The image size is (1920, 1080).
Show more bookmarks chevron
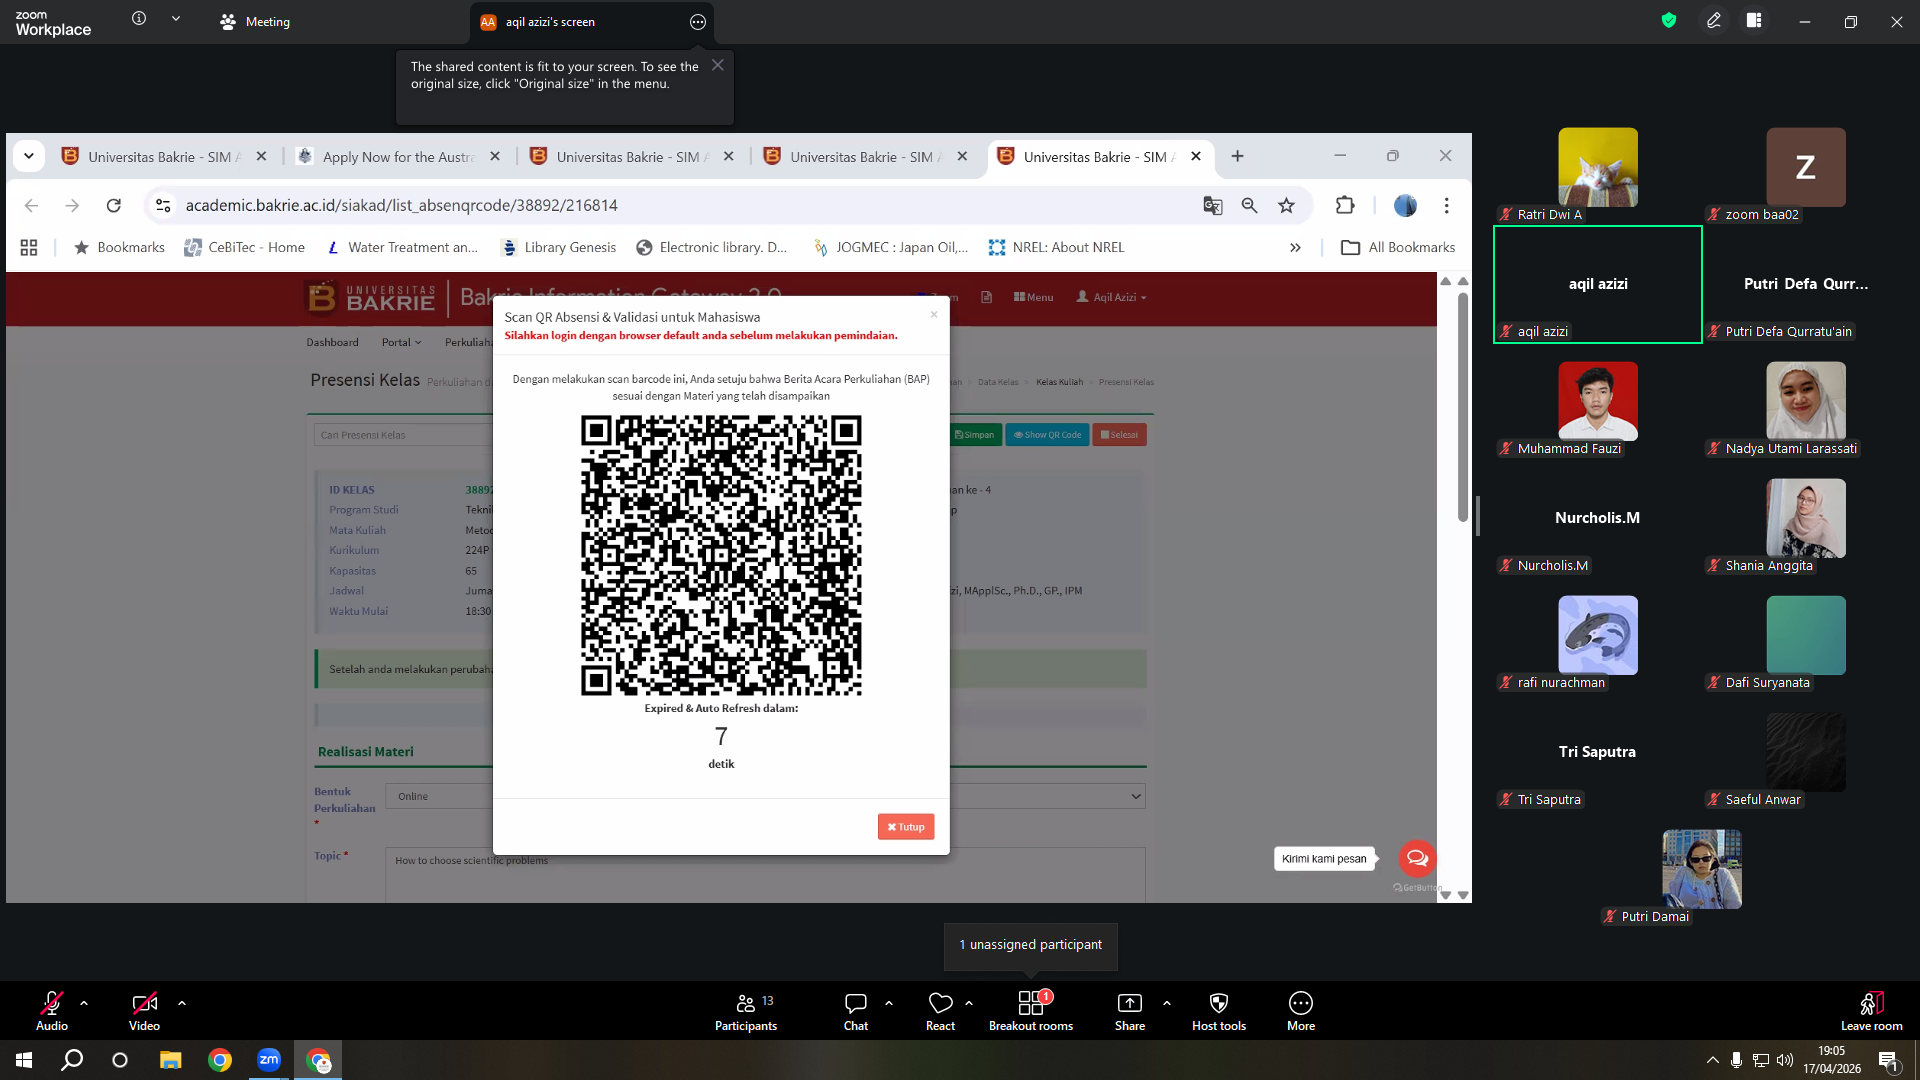[x=1296, y=247]
